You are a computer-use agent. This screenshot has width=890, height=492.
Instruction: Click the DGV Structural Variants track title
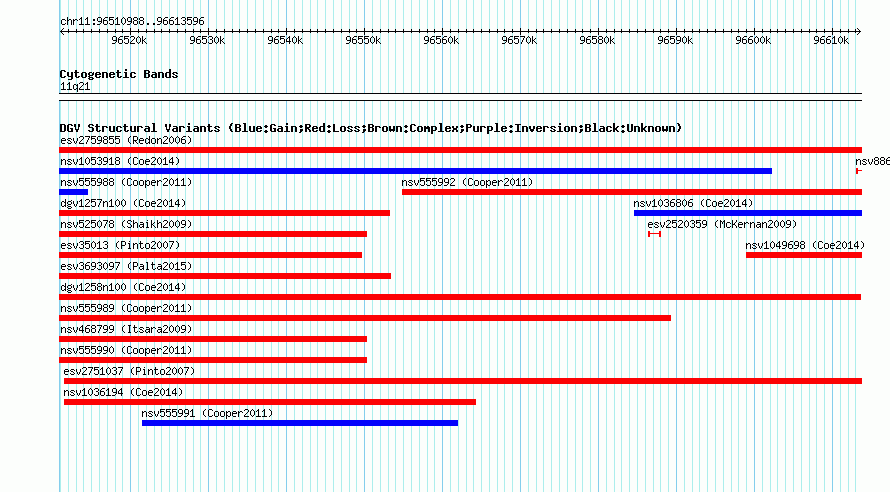tap(371, 128)
